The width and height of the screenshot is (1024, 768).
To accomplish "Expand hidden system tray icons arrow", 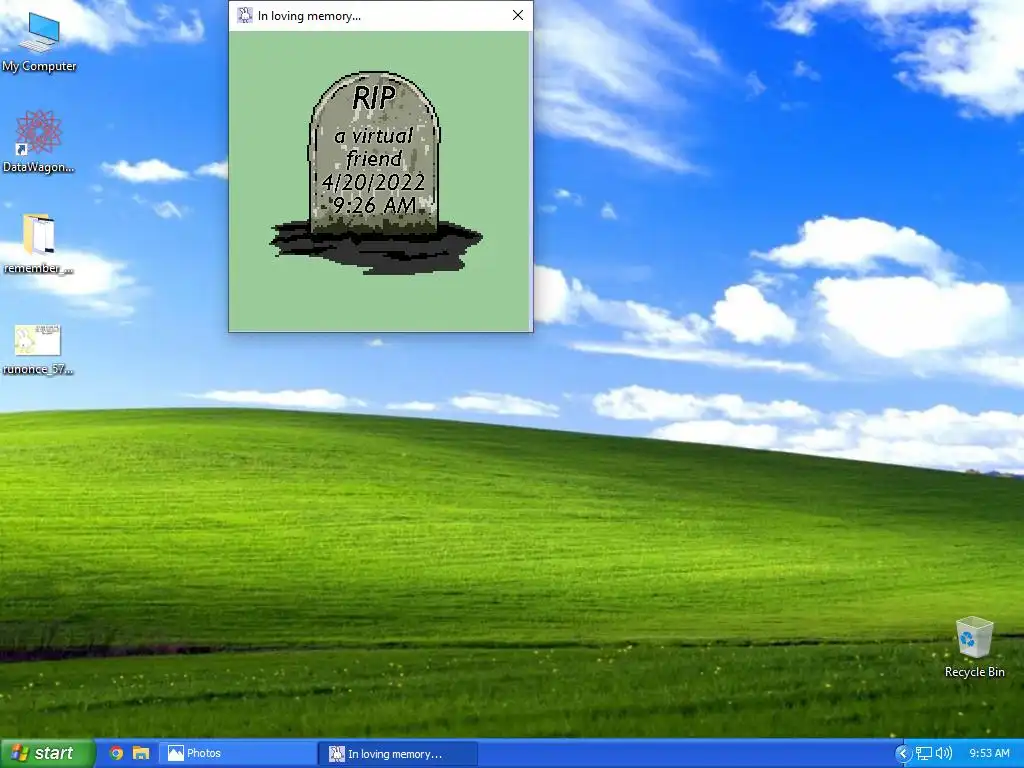I will [903, 754].
